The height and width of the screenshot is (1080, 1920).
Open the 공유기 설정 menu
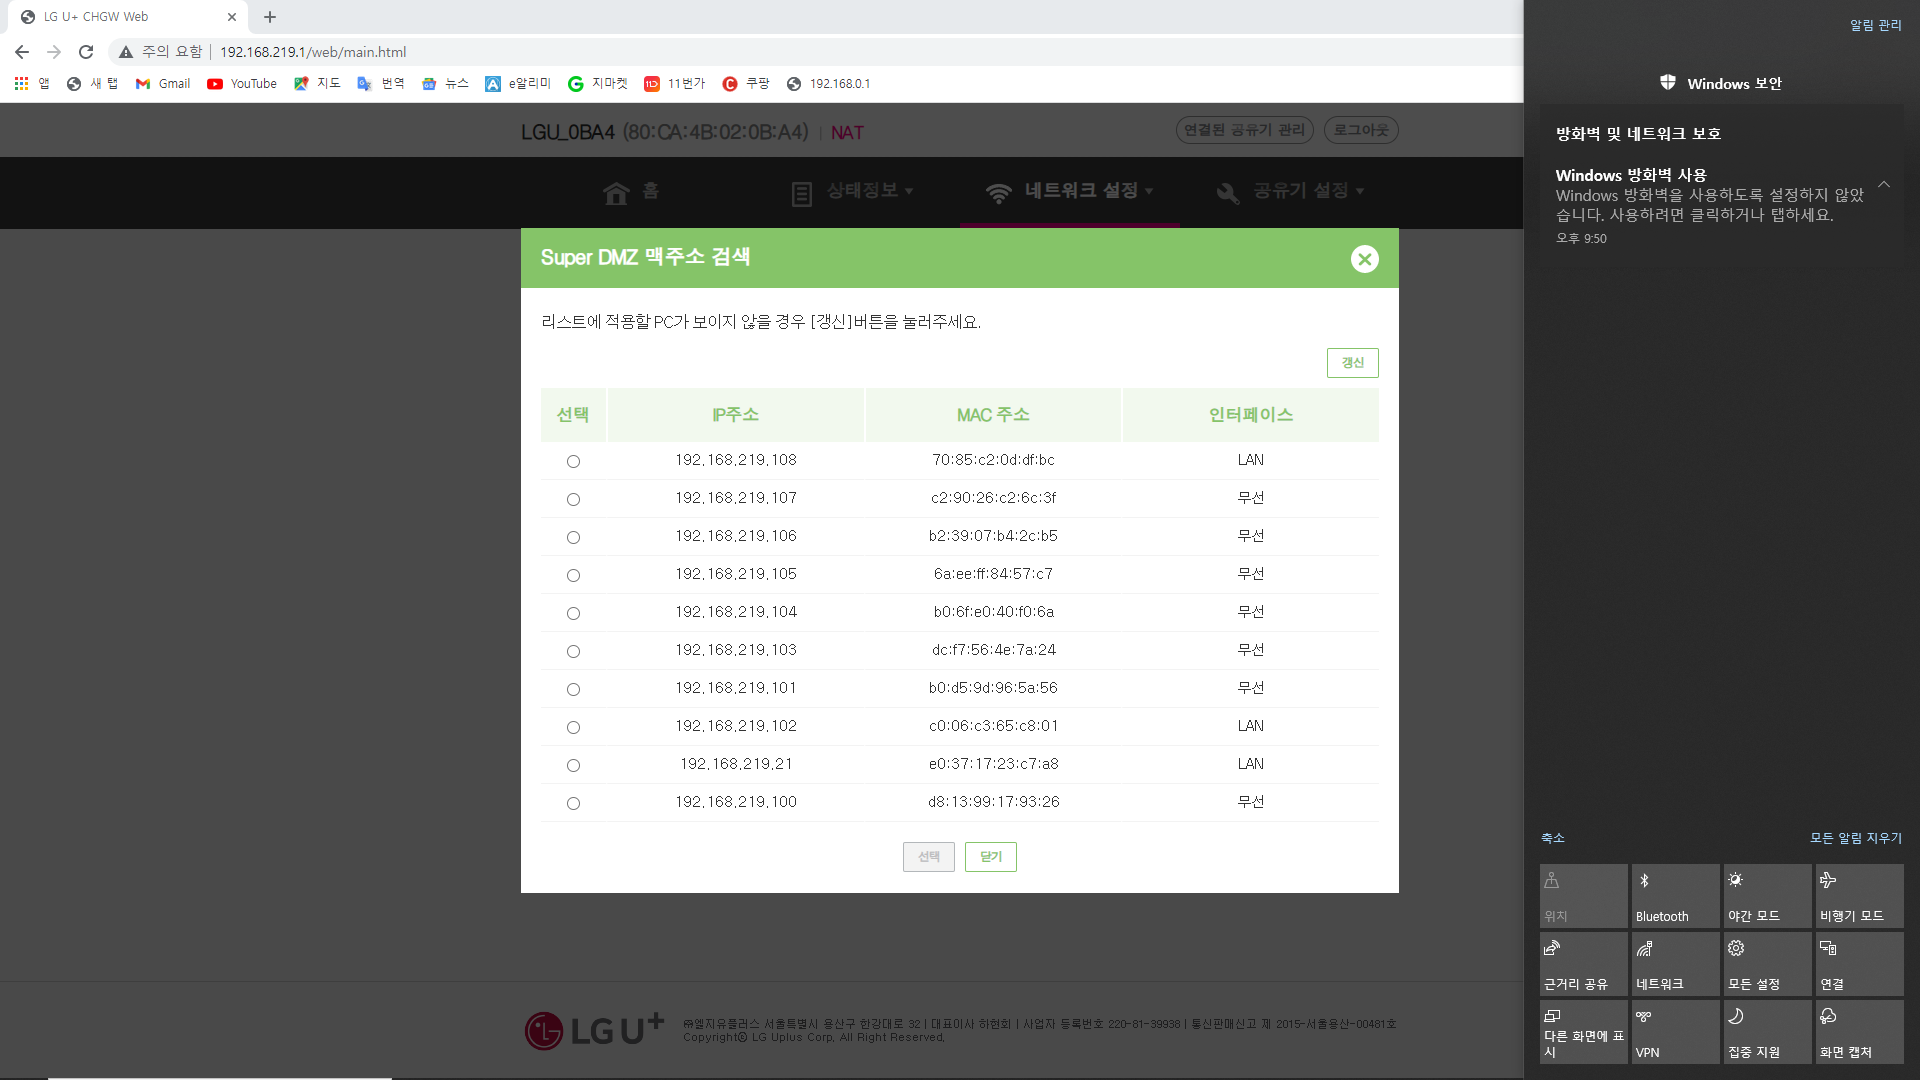[x=1300, y=191]
